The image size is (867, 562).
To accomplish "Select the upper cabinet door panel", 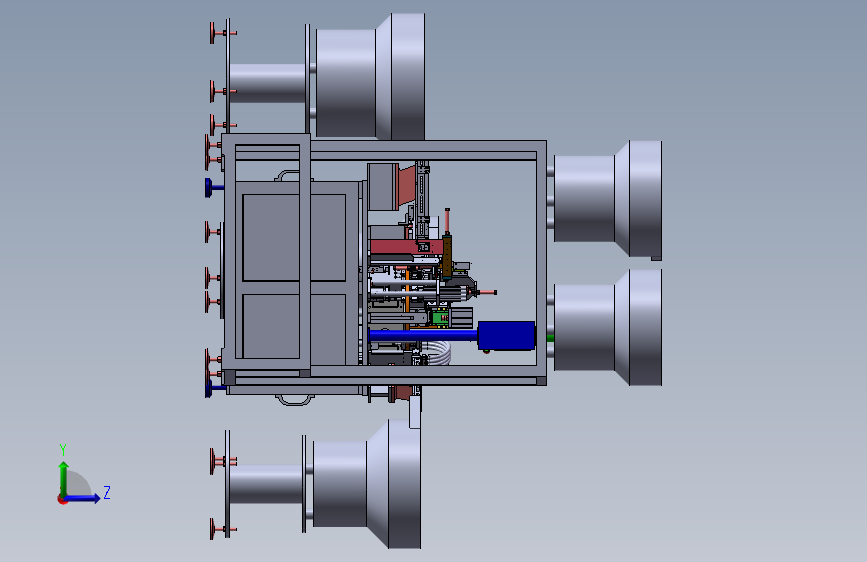I will [294, 237].
